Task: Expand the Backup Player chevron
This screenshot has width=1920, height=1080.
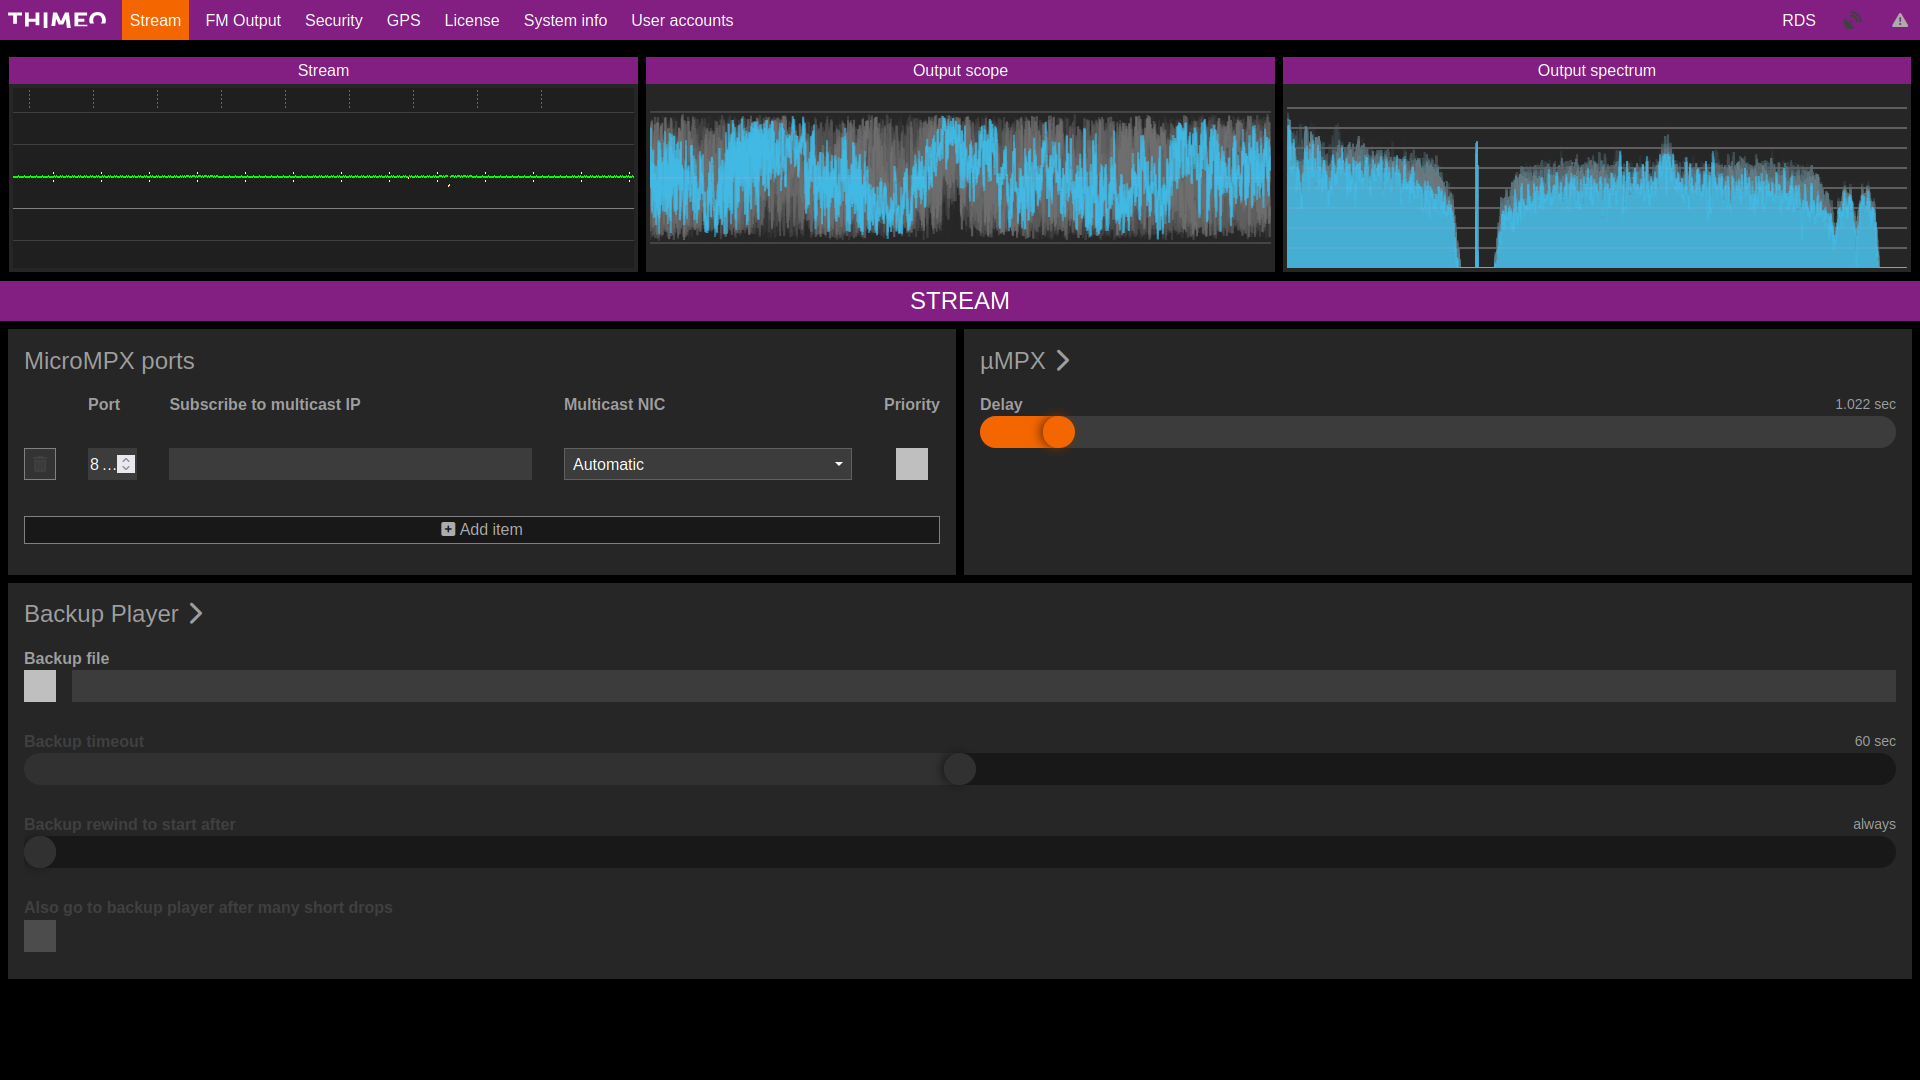Action: [196, 614]
